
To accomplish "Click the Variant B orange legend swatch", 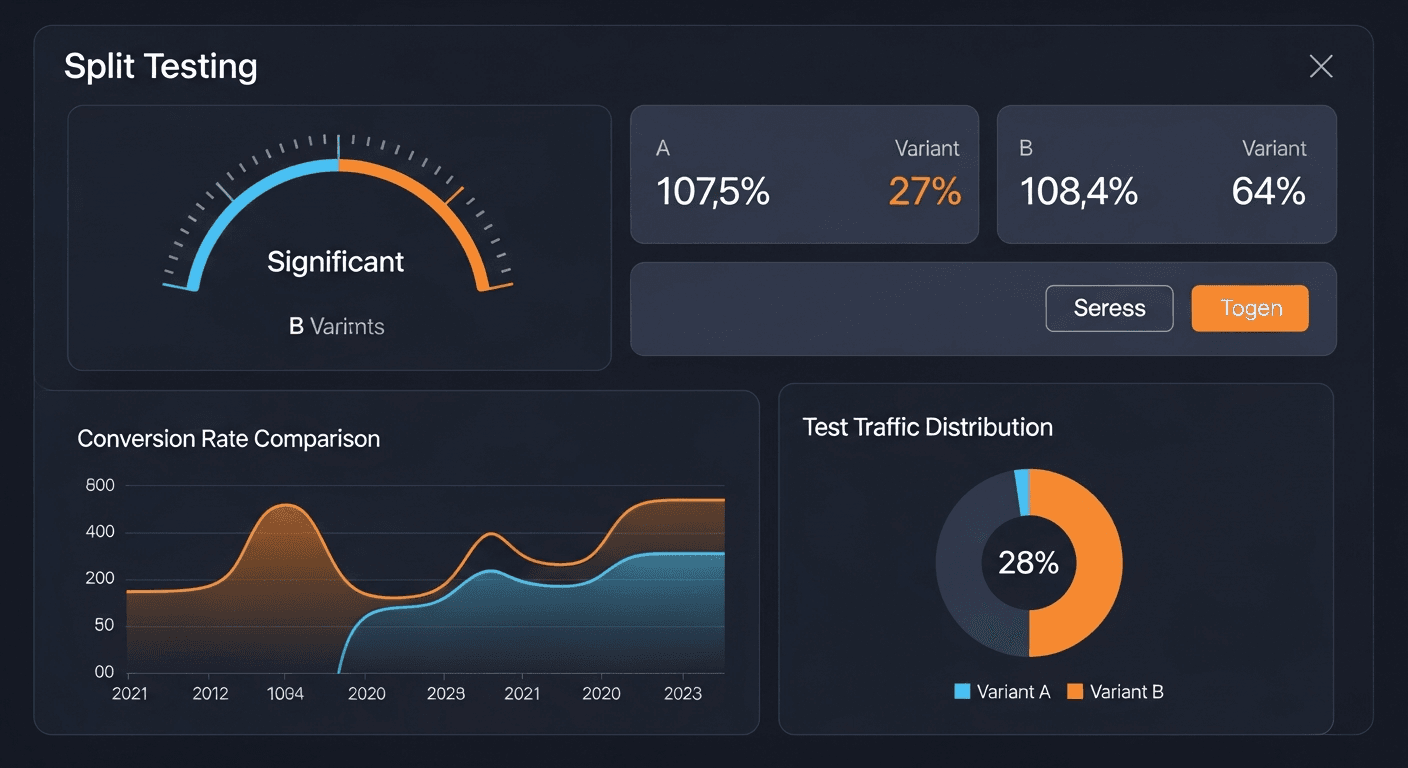I will 1075,691.
